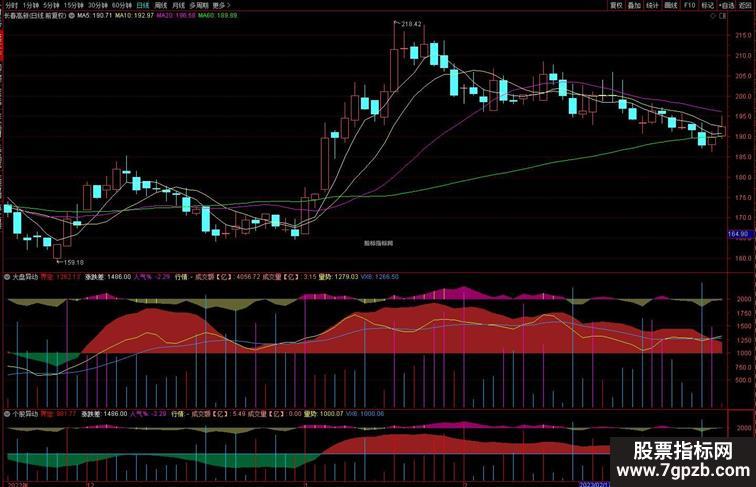
Task: Click the 大盘异动 indicator name
Action: (25, 277)
